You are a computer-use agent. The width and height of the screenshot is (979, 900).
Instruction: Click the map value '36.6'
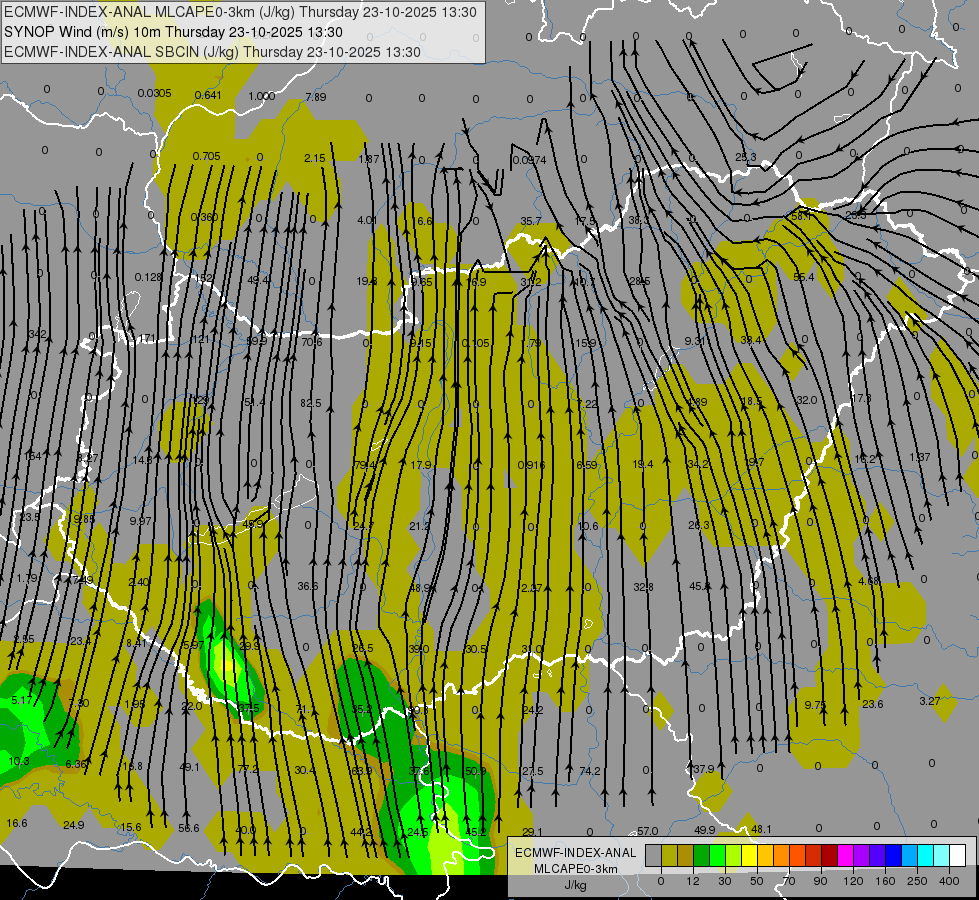pos(308,586)
